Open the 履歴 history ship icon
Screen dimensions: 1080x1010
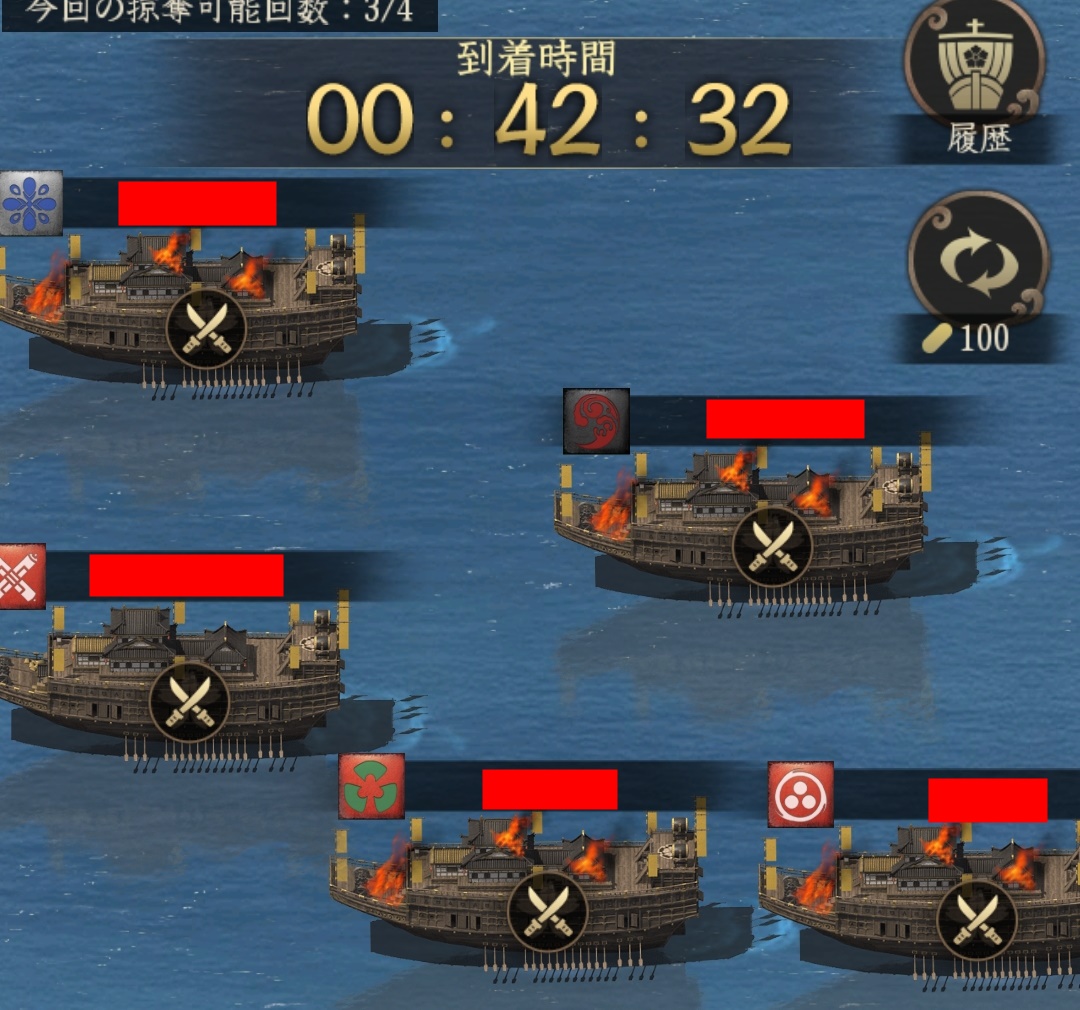pos(975,63)
